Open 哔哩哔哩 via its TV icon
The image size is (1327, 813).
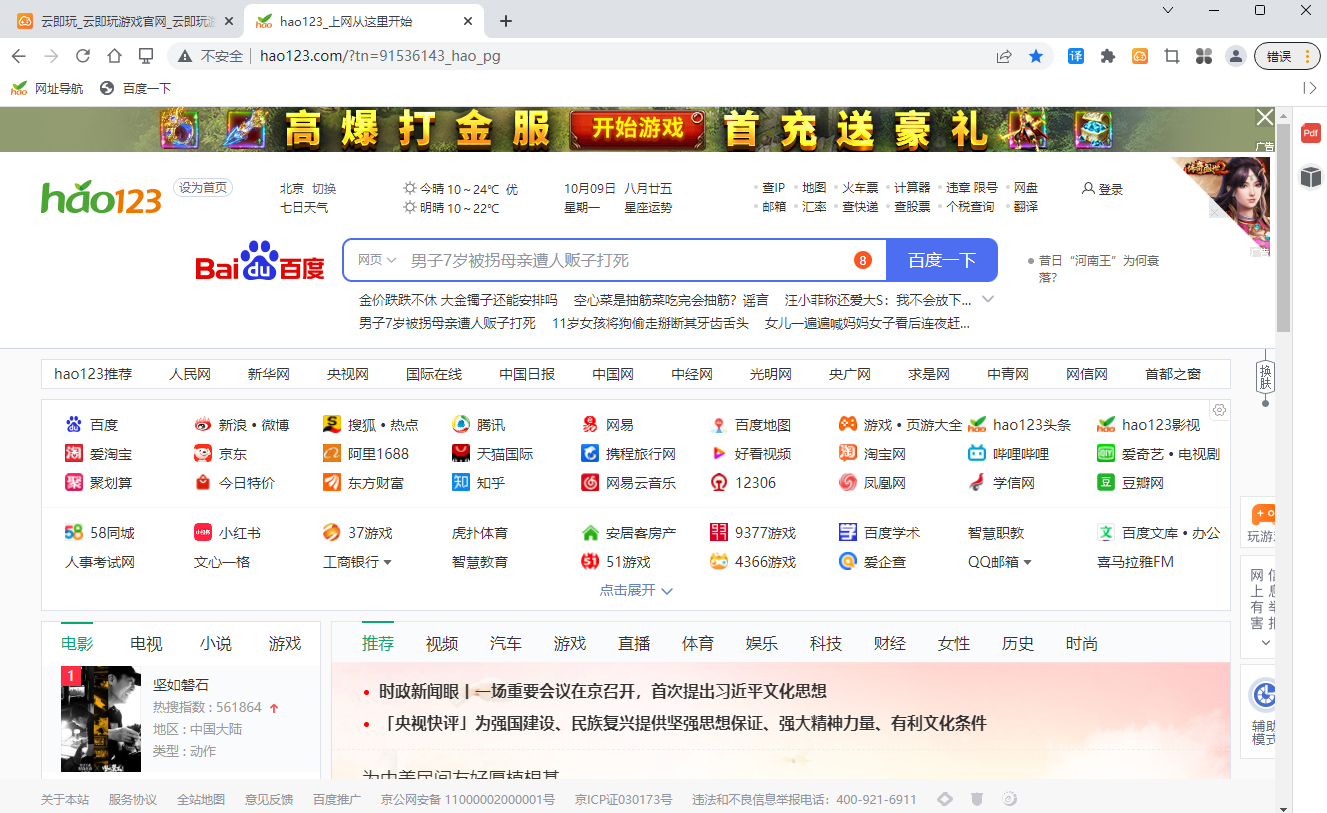pyautogui.click(x=976, y=453)
